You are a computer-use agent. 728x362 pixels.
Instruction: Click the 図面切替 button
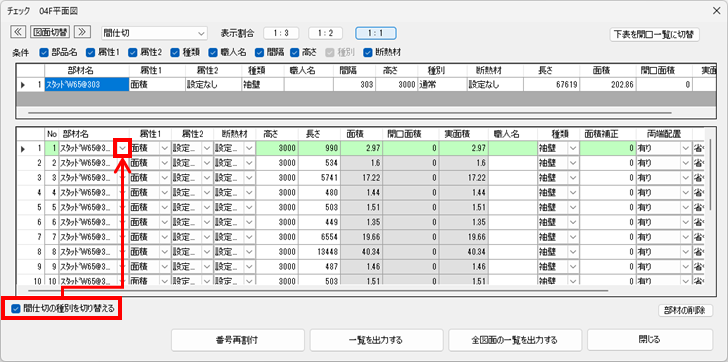(50, 32)
